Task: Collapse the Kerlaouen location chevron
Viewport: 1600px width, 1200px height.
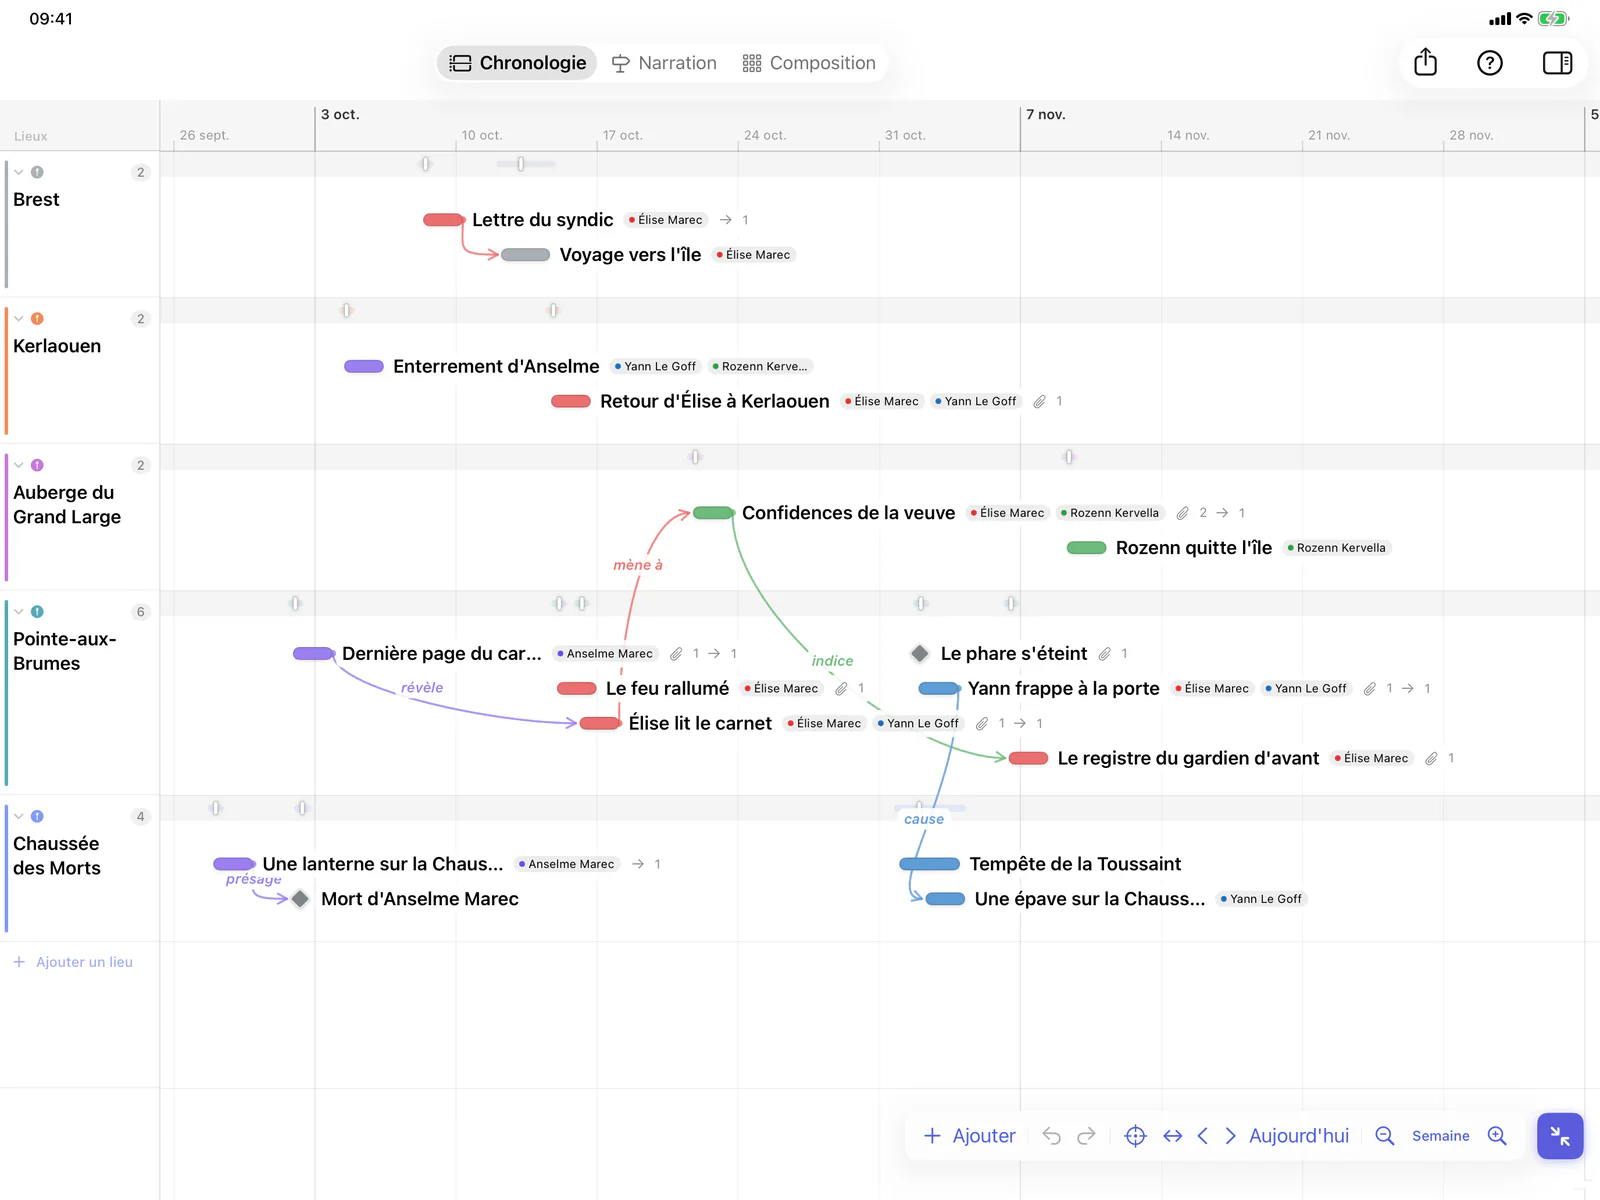Action: click(19, 319)
